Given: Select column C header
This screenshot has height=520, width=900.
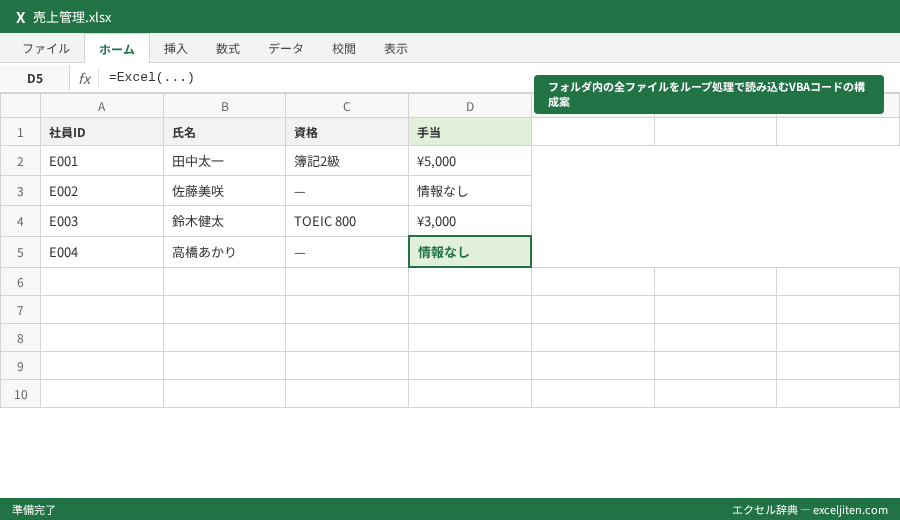Looking at the screenshot, I should pos(347,106).
